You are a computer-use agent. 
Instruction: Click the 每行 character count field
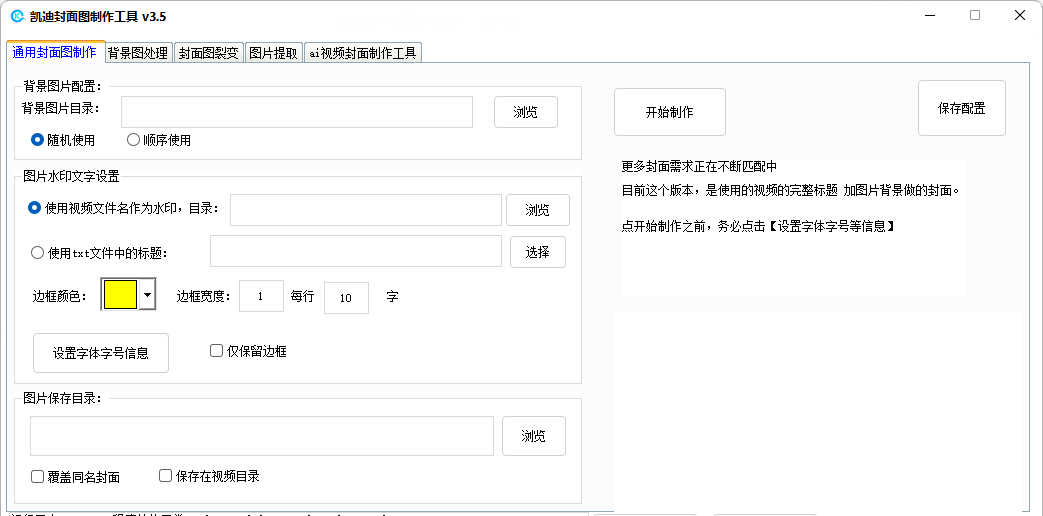347,298
